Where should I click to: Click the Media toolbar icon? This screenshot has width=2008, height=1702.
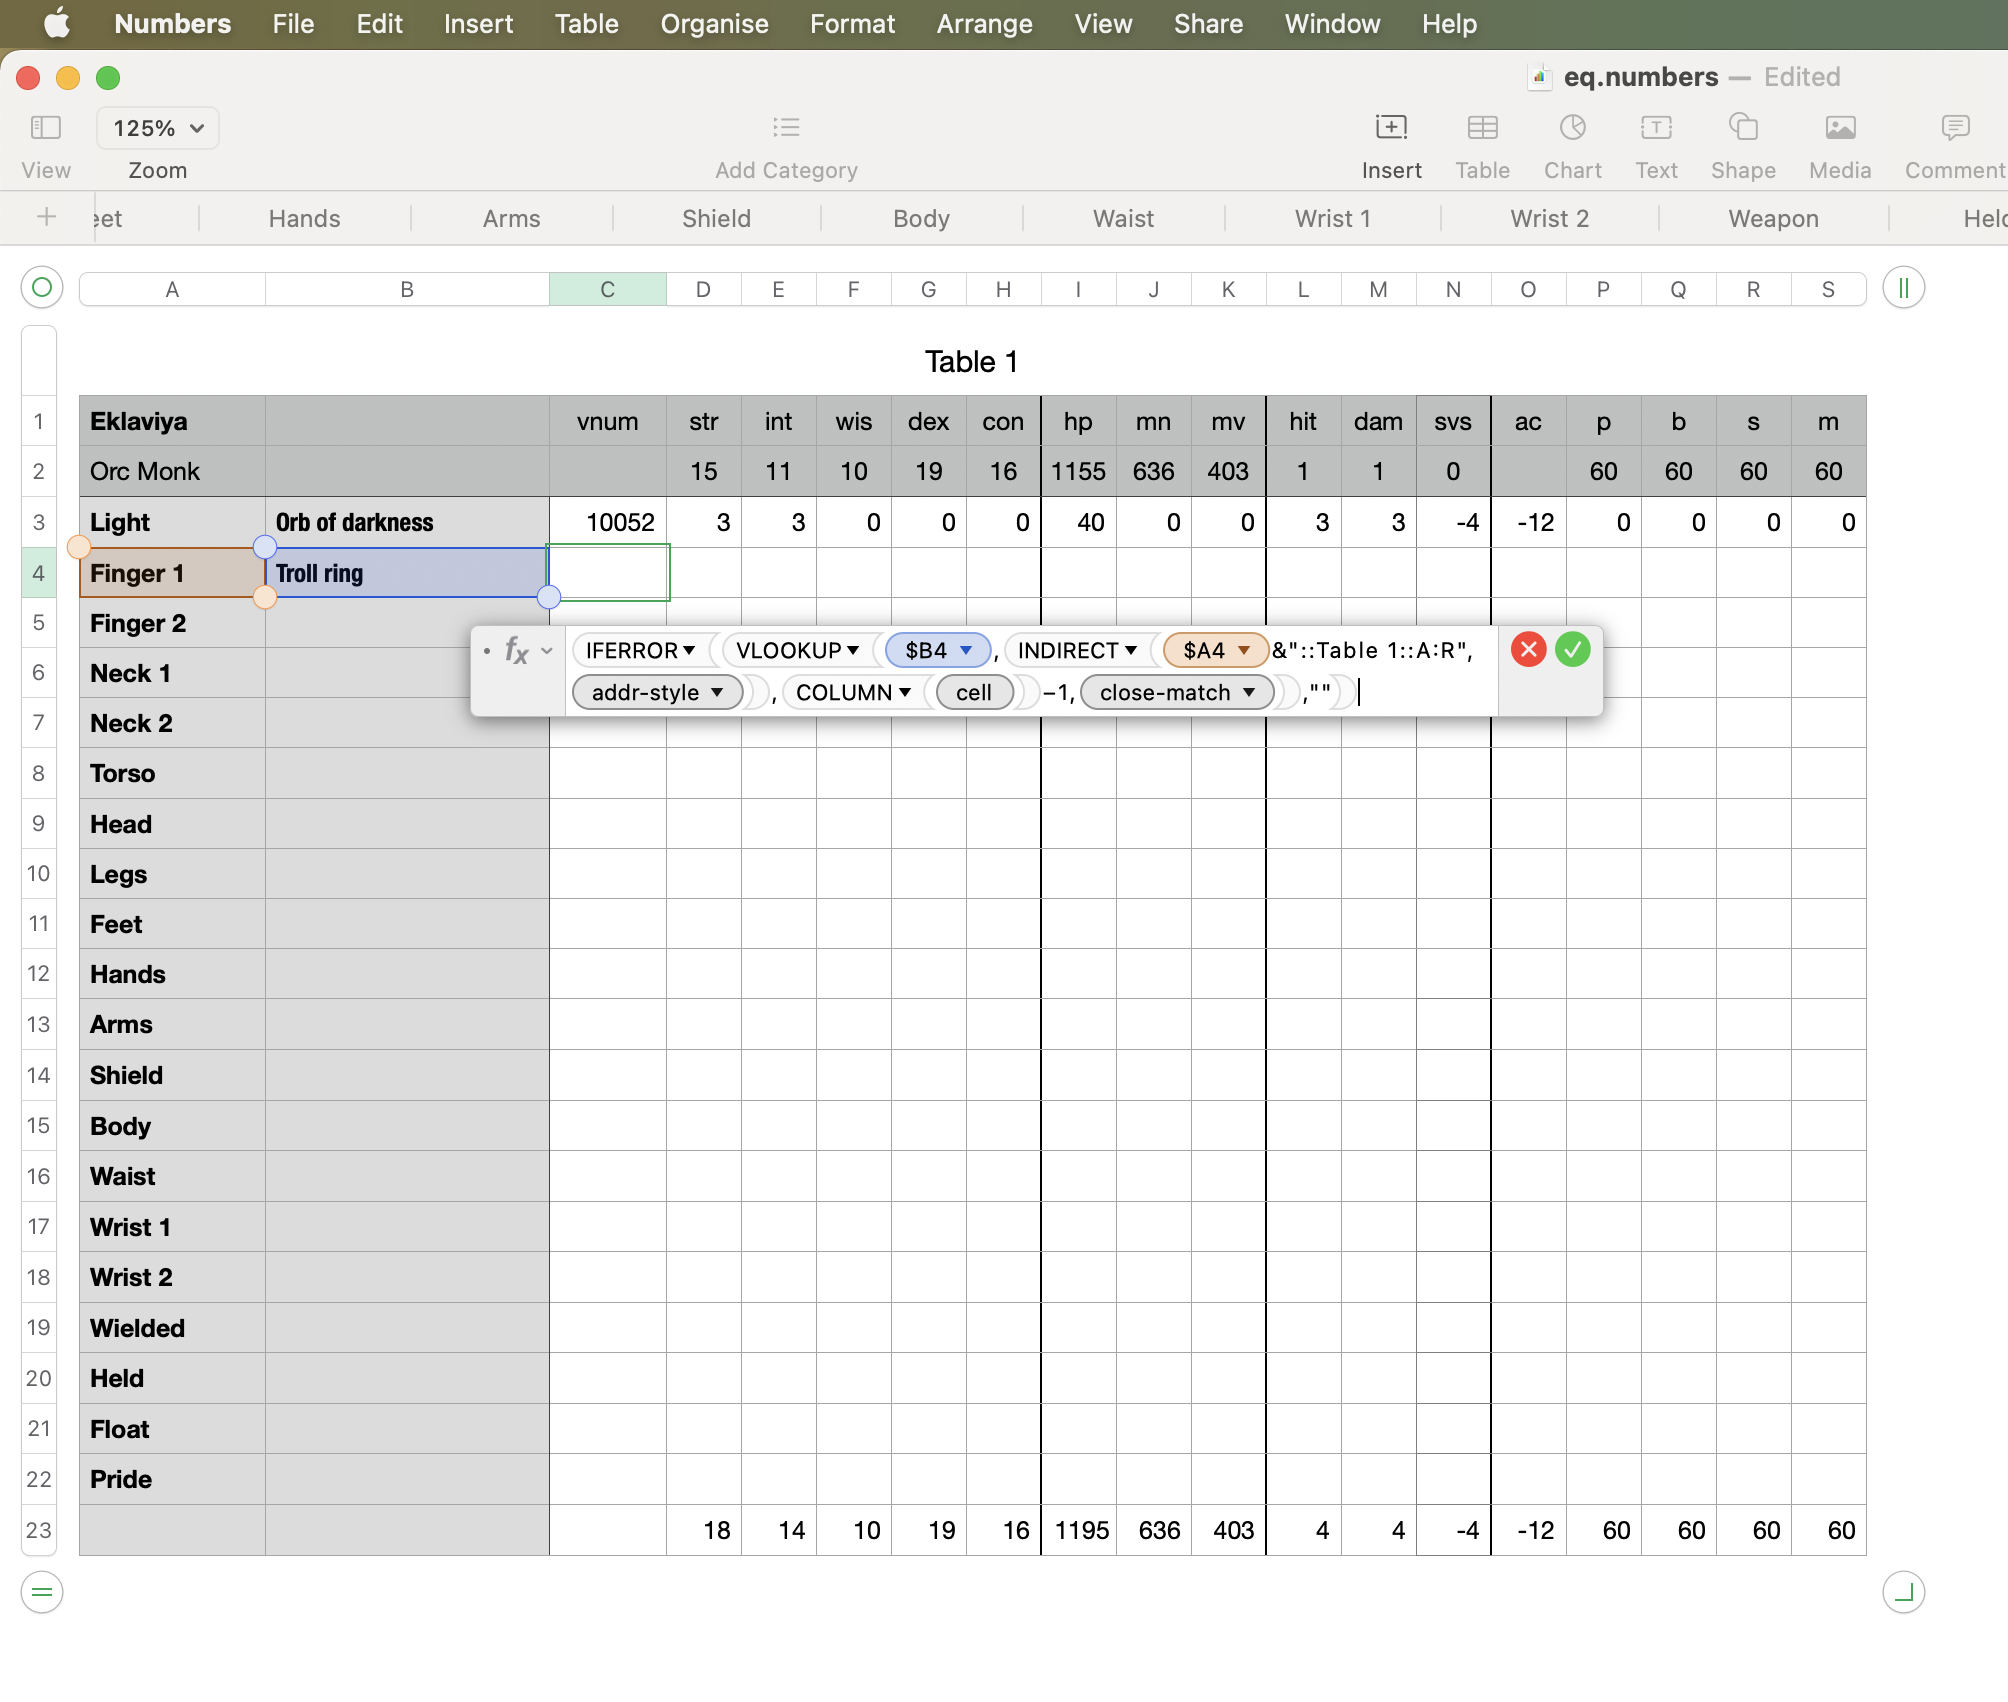click(1840, 128)
